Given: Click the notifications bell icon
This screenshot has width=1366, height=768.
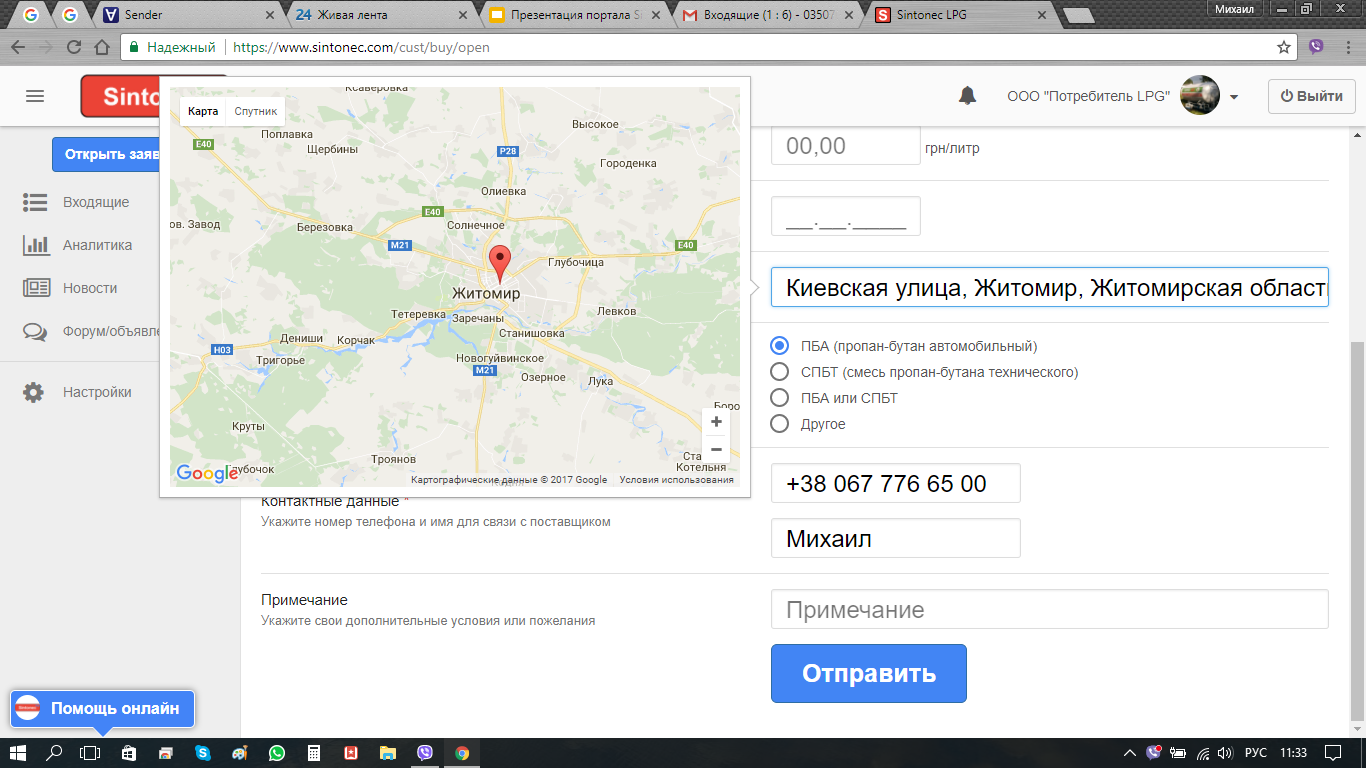Looking at the screenshot, I should [x=967, y=96].
